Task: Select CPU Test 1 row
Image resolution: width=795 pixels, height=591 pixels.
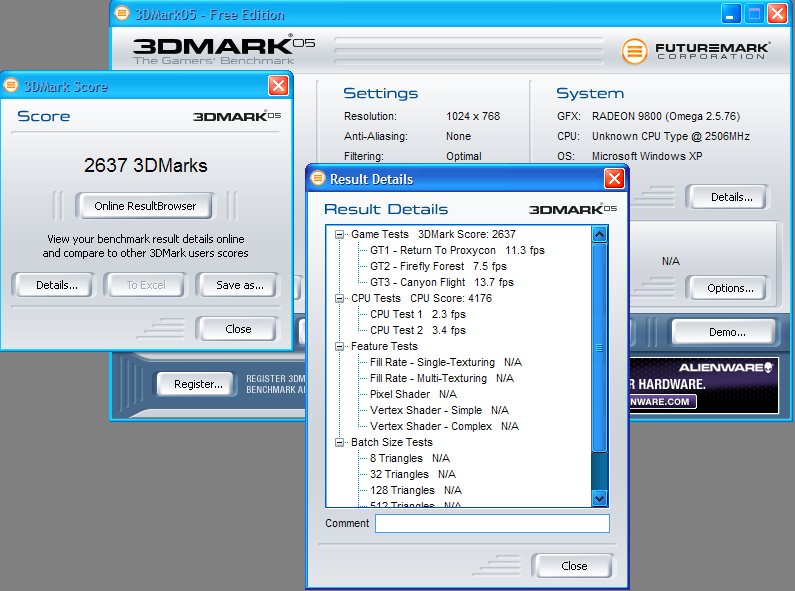Action: tap(418, 314)
